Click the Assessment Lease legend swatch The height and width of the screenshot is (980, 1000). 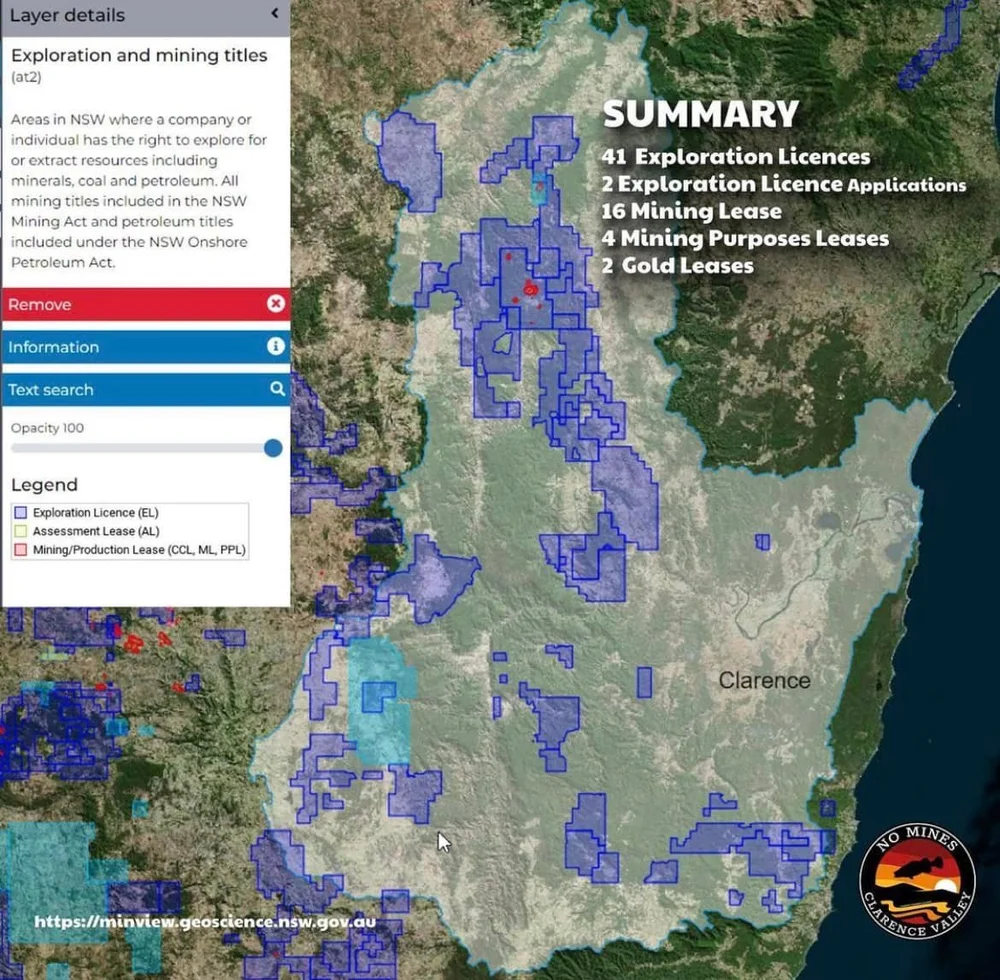pos(21,531)
